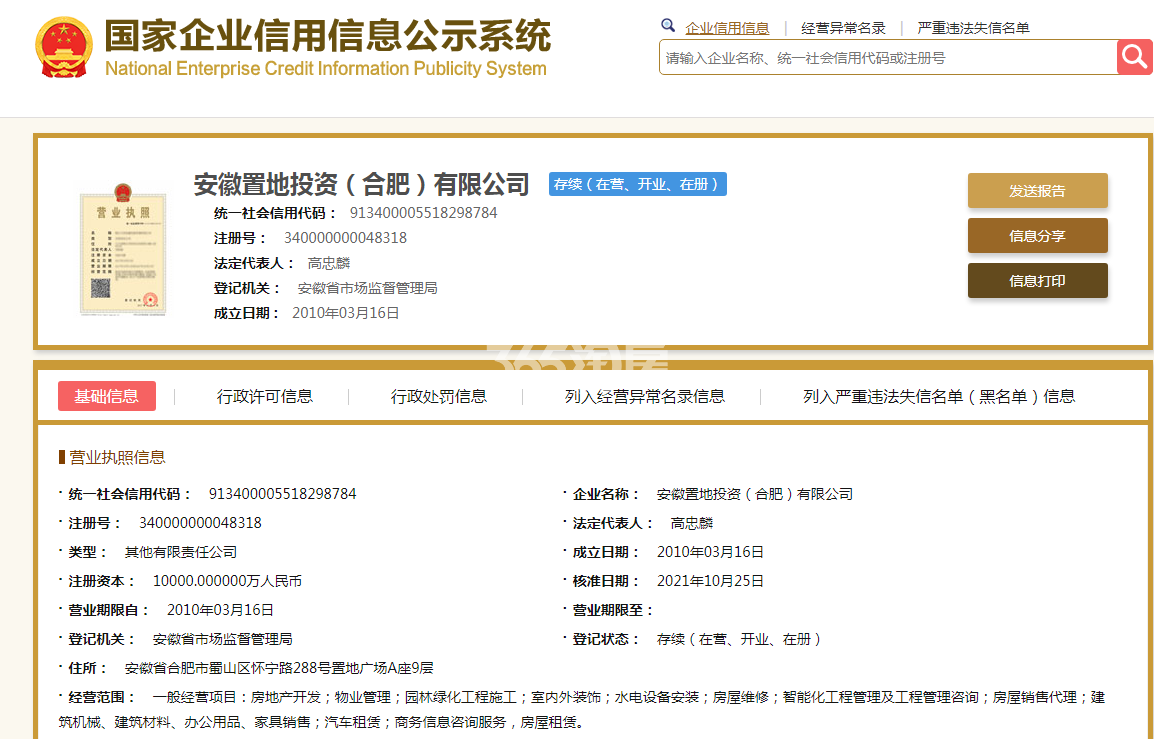Click the 信息打印 button
The width and height of the screenshot is (1154, 739).
[1037, 280]
